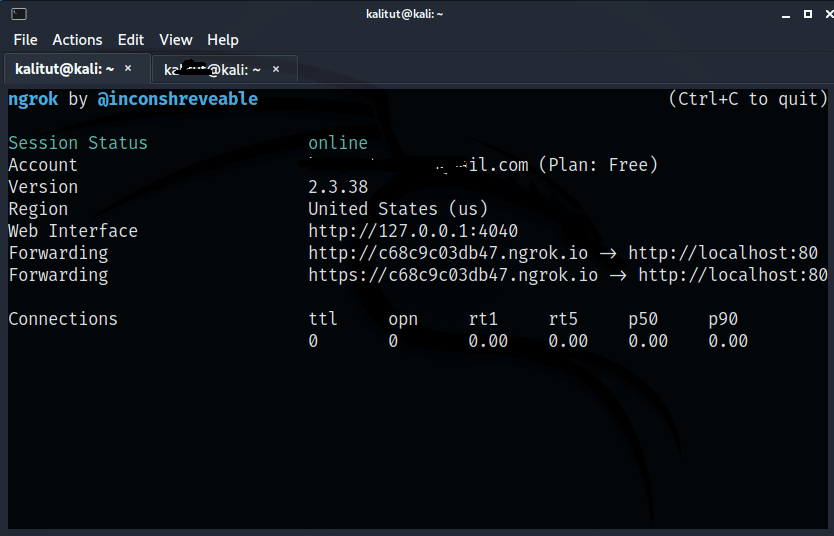Click the 'United States (us)' region value

pos(398,209)
